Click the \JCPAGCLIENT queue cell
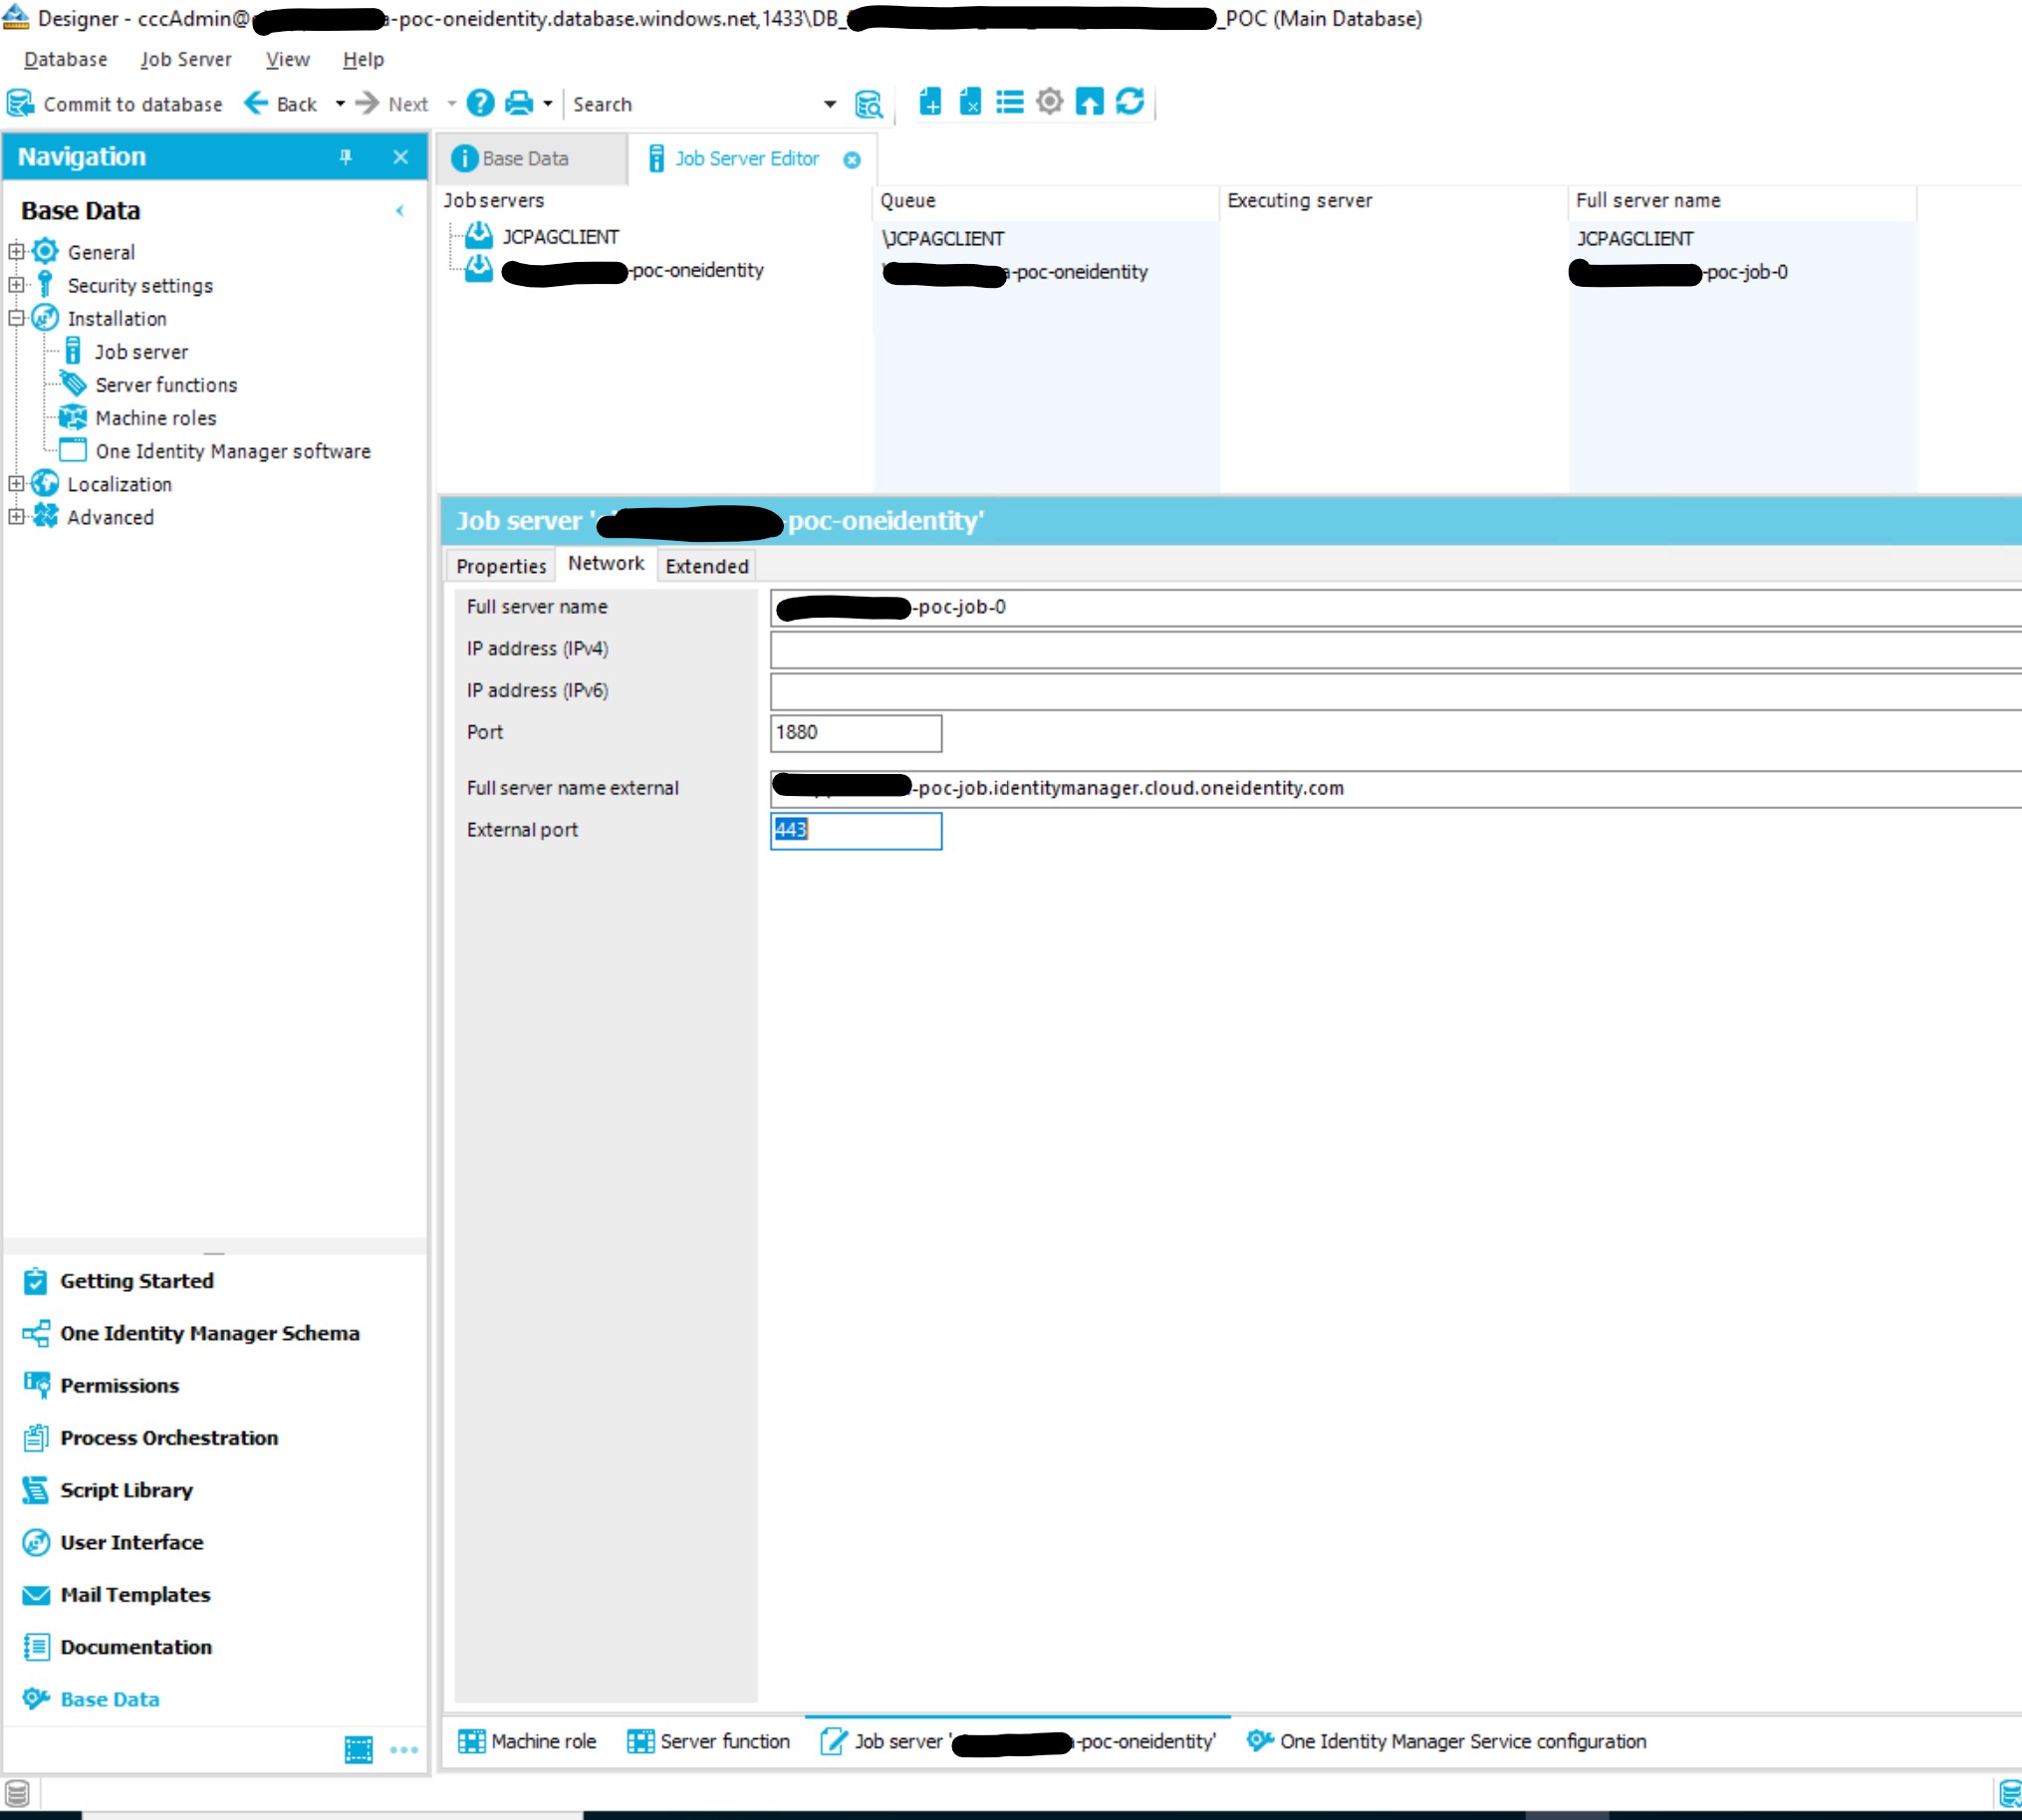 [943, 239]
